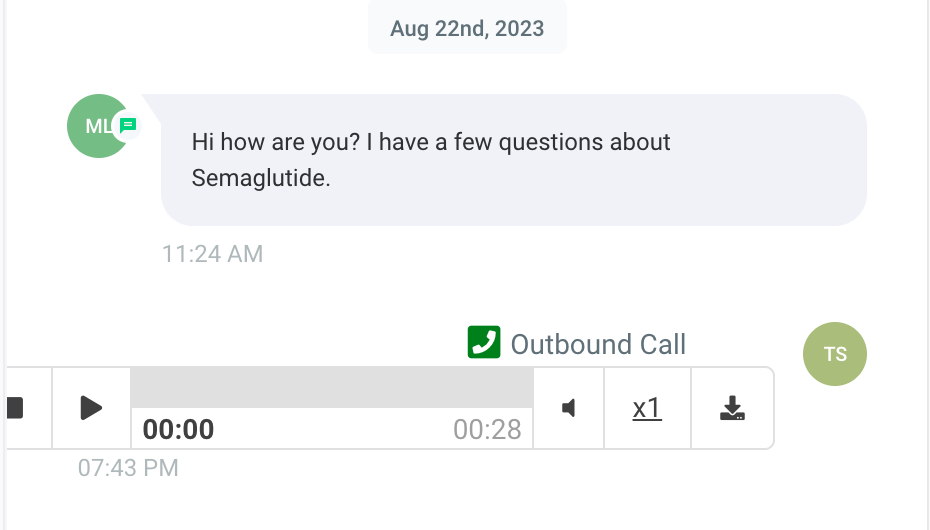Click message text about Semaglutide questions

point(431,160)
